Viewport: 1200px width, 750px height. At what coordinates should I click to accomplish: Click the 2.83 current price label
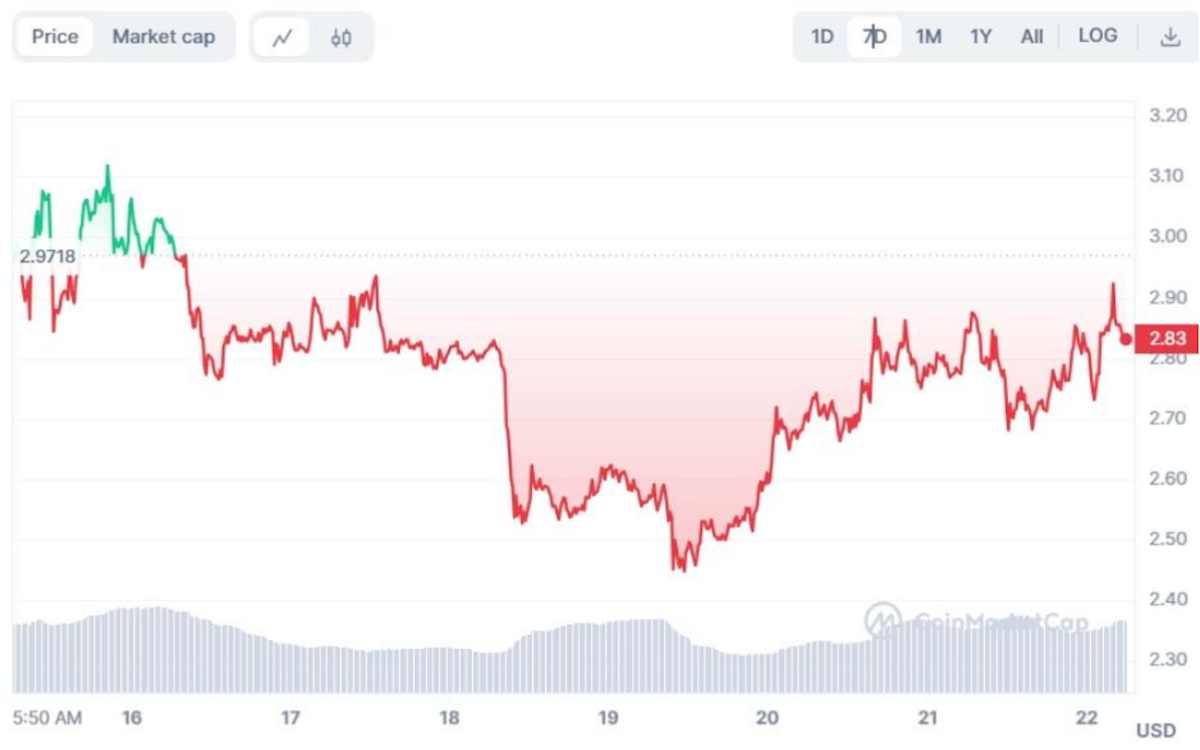[1167, 339]
